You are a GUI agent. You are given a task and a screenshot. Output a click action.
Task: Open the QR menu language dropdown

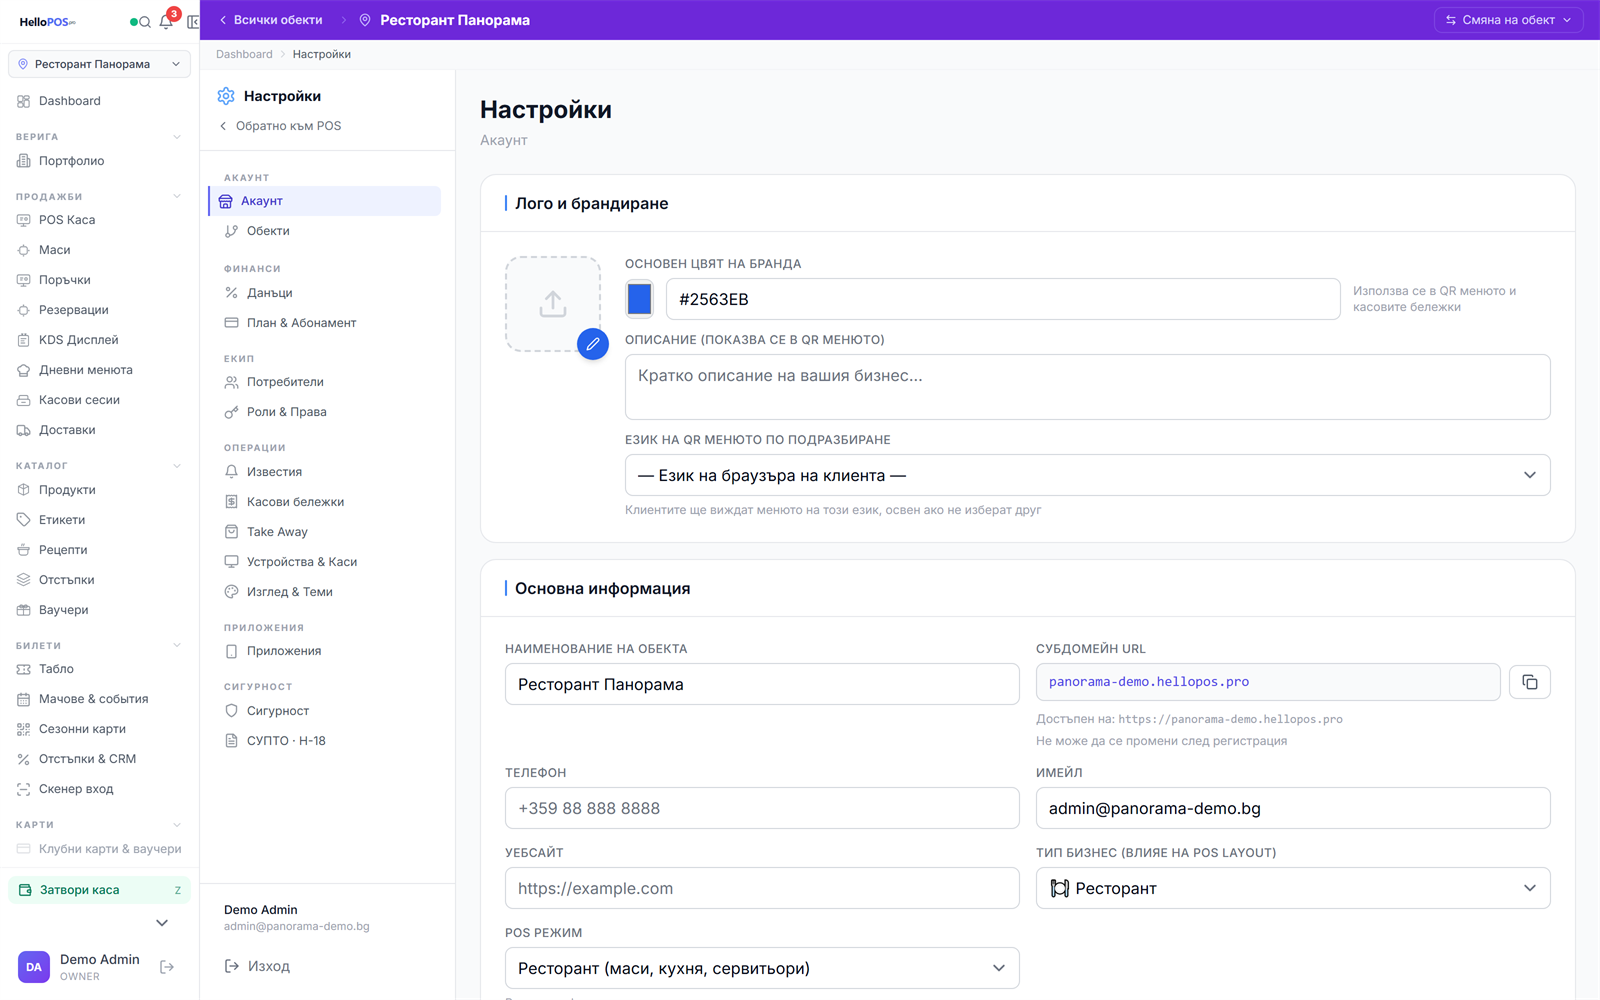(x=1087, y=475)
